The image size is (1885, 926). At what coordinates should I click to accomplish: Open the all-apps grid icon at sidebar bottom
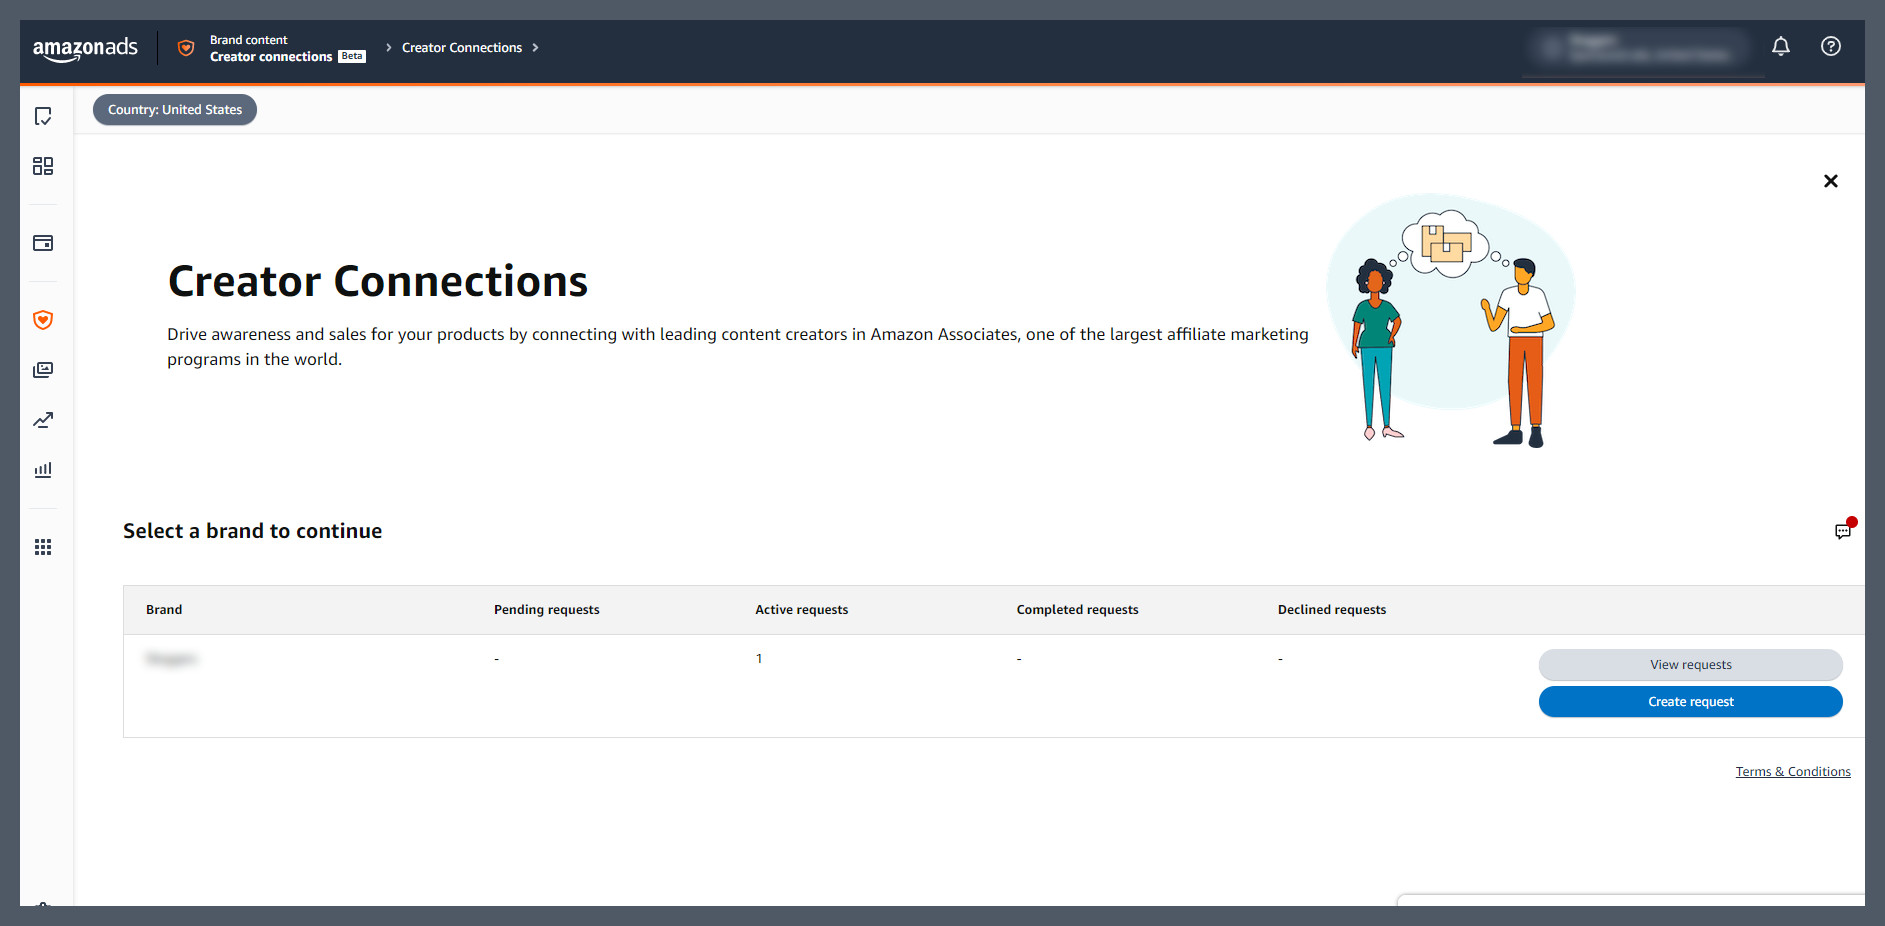(x=43, y=546)
